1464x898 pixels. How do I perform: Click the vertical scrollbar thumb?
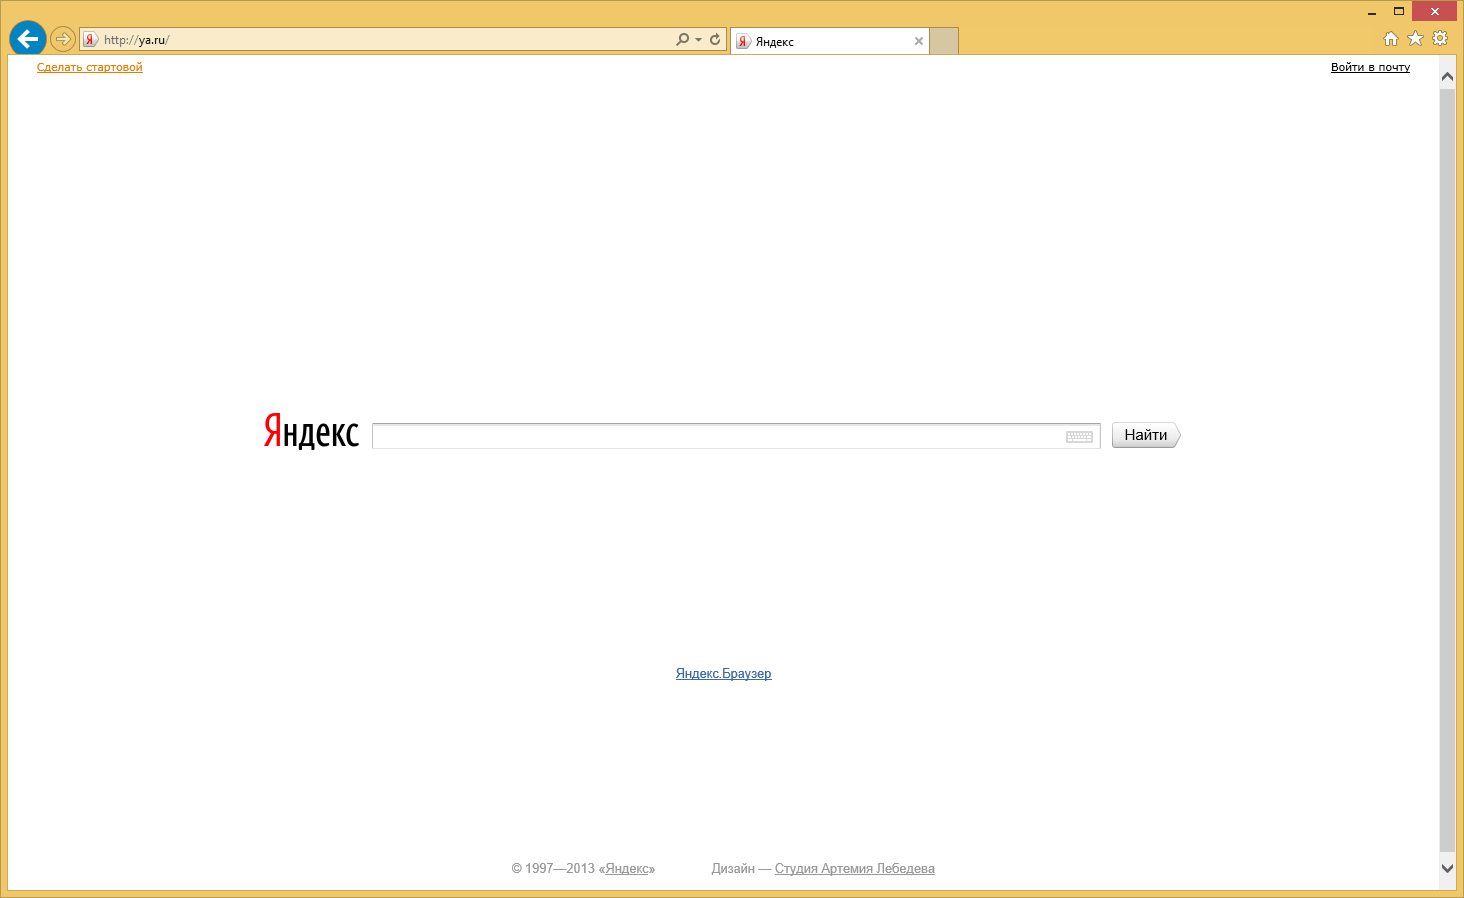tap(1447, 470)
